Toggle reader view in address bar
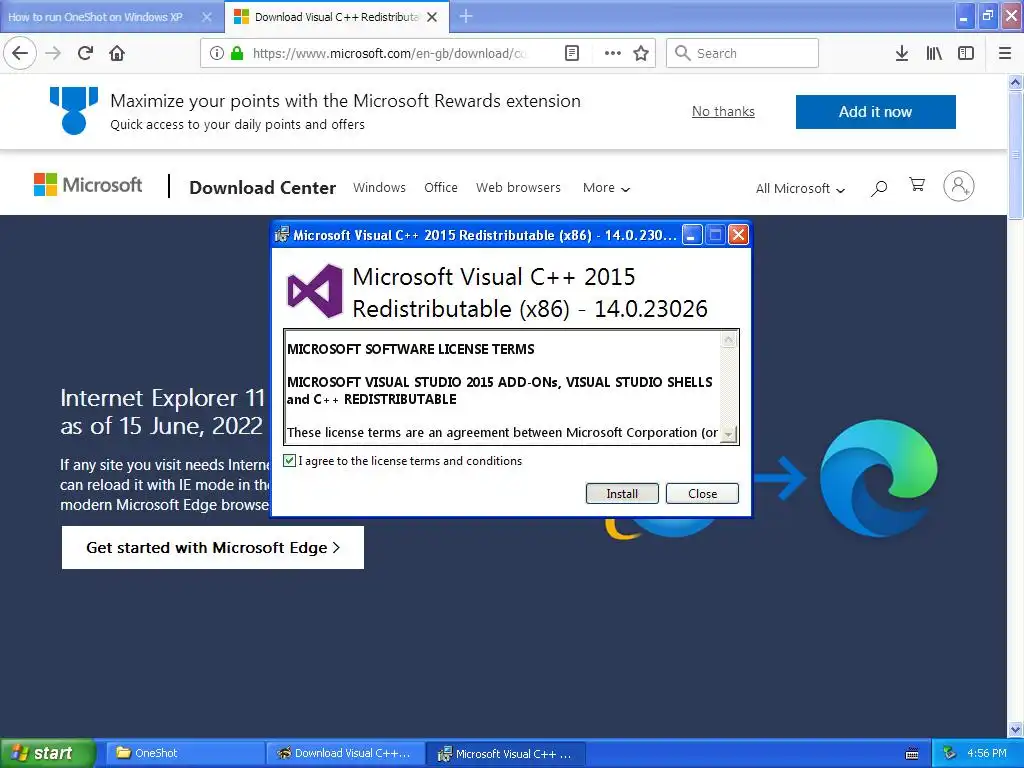The image size is (1024, 768). pyautogui.click(x=571, y=53)
